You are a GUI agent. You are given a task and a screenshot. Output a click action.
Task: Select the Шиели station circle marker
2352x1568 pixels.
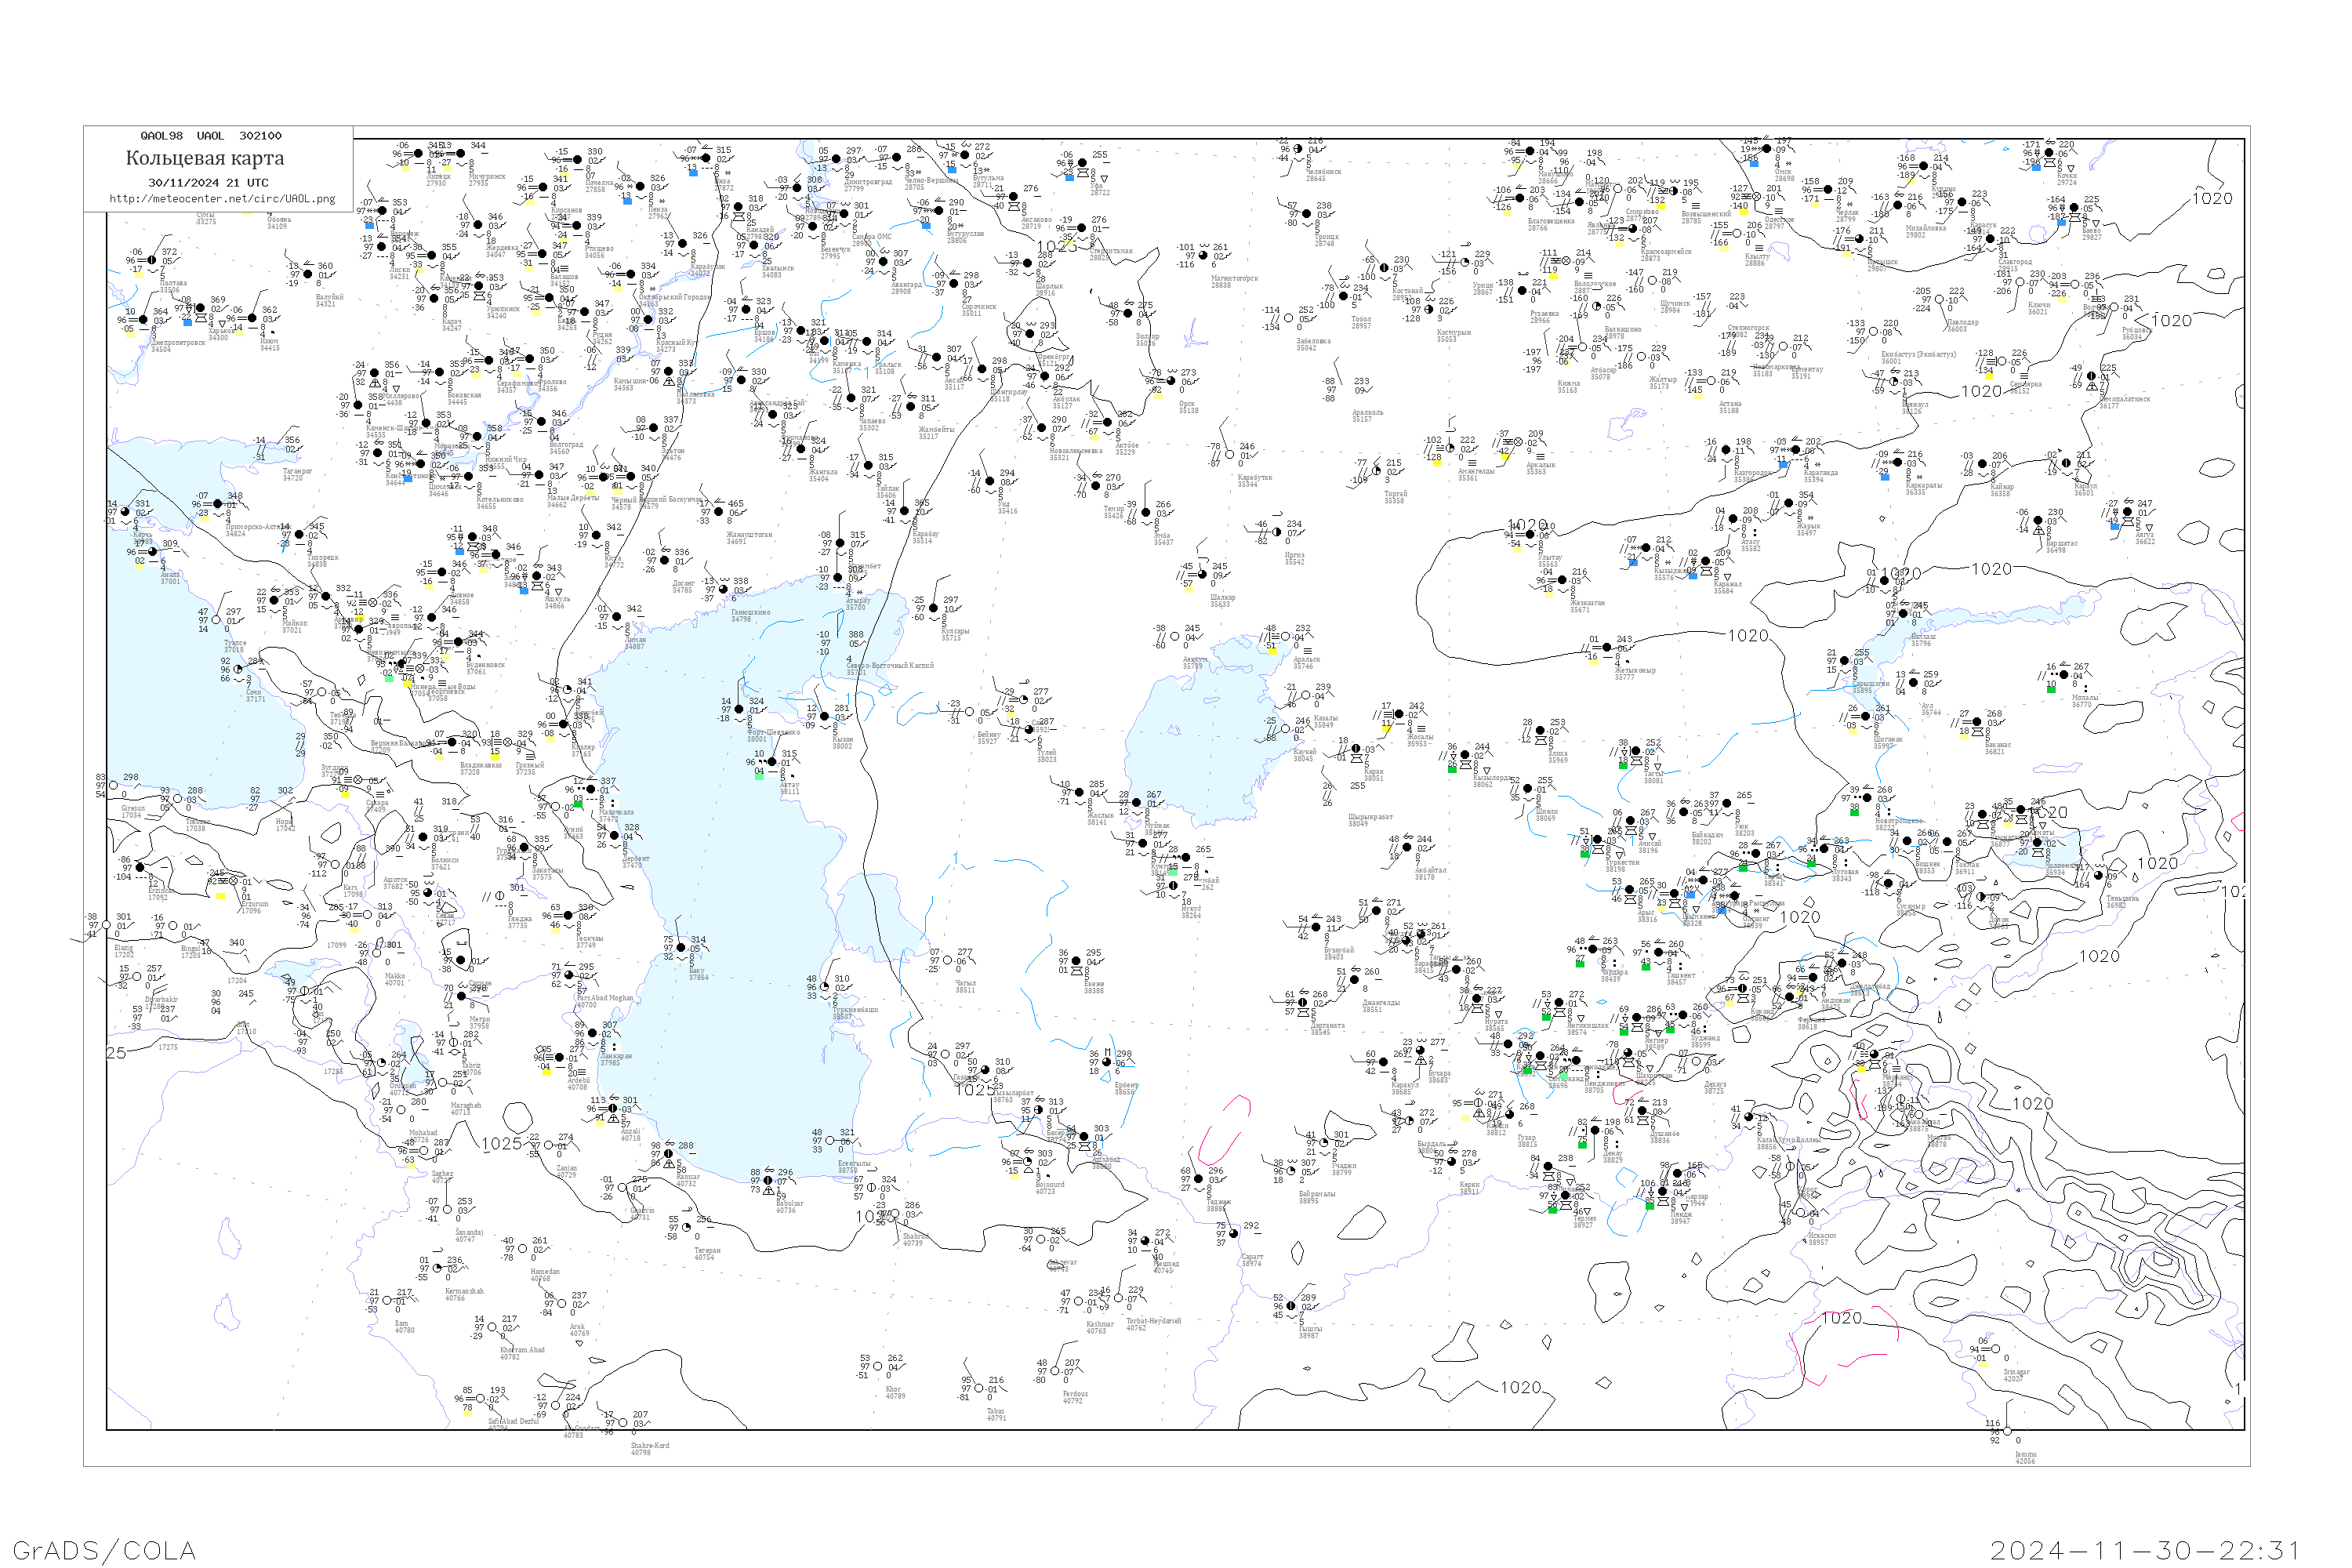pyautogui.click(x=1529, y=789)
